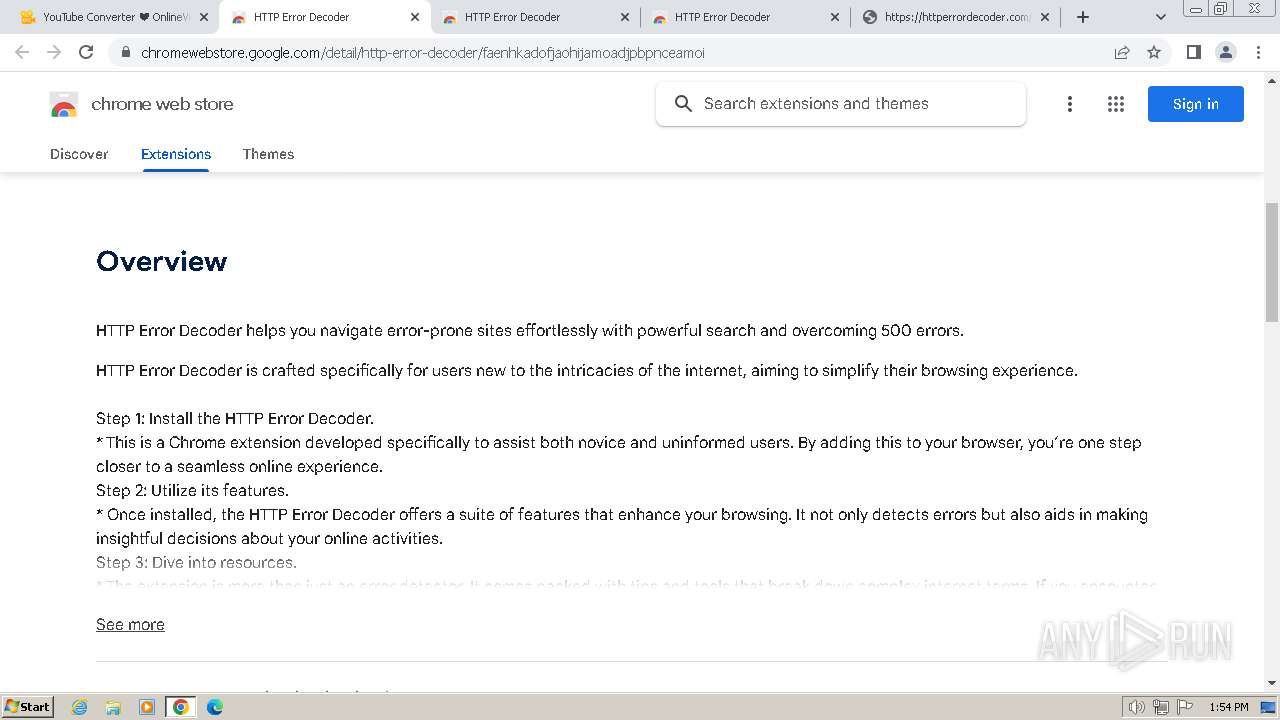The height and width of the screenshot is (720, 1280).
Task: Click 'Step 3: Dive into resources.' text
Action: 196,562
